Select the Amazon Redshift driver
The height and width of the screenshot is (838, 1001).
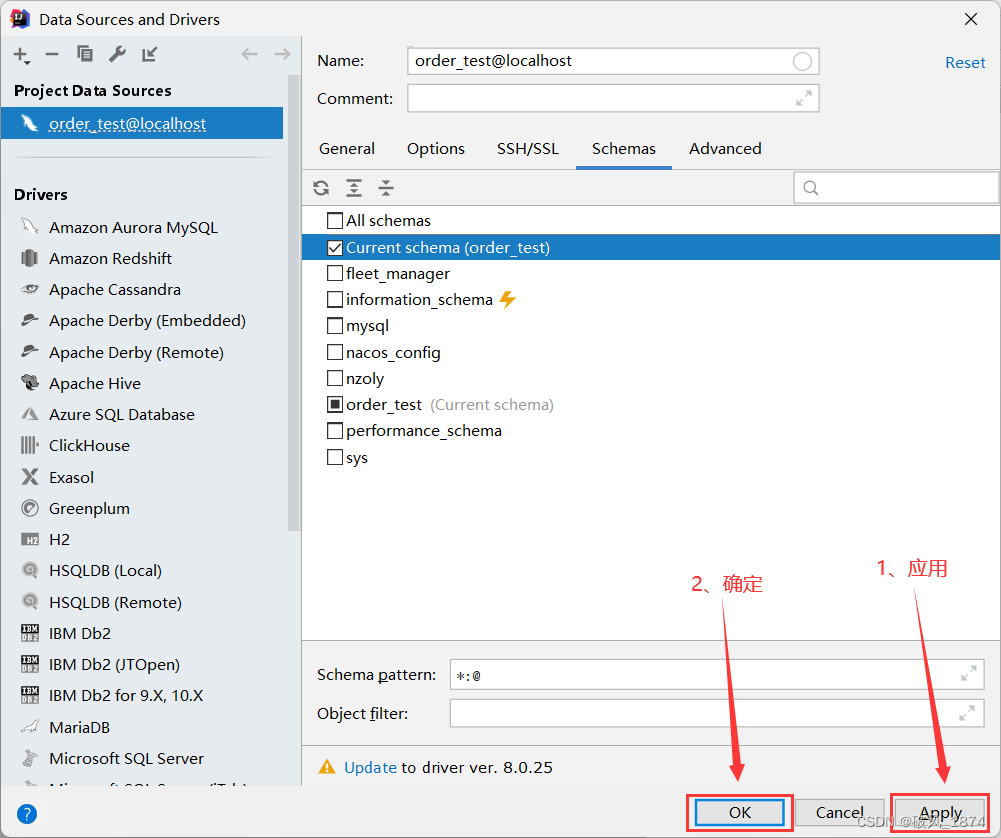point(110,258)
